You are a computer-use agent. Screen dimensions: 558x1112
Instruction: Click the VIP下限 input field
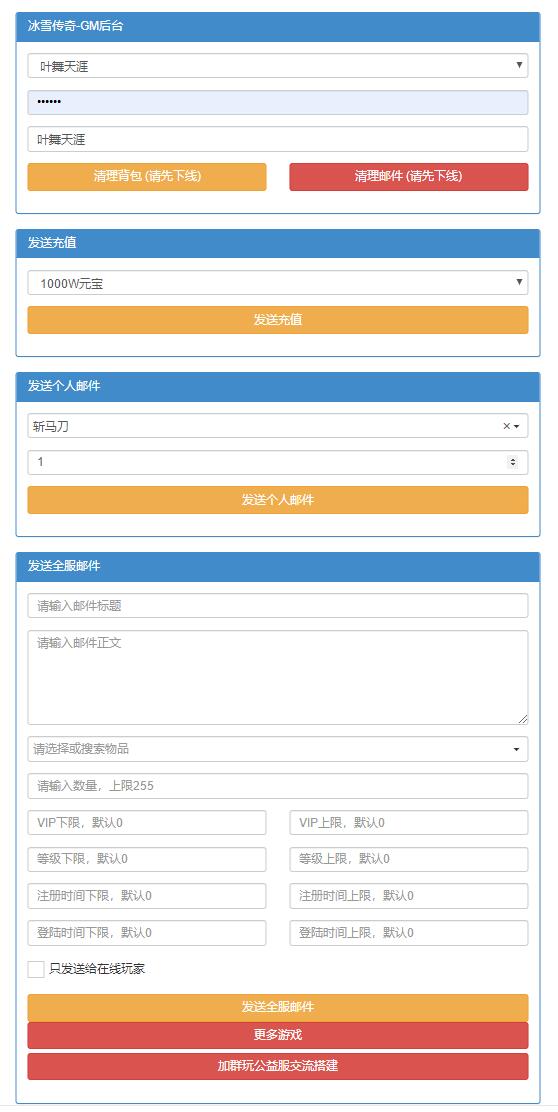(147, 823)
